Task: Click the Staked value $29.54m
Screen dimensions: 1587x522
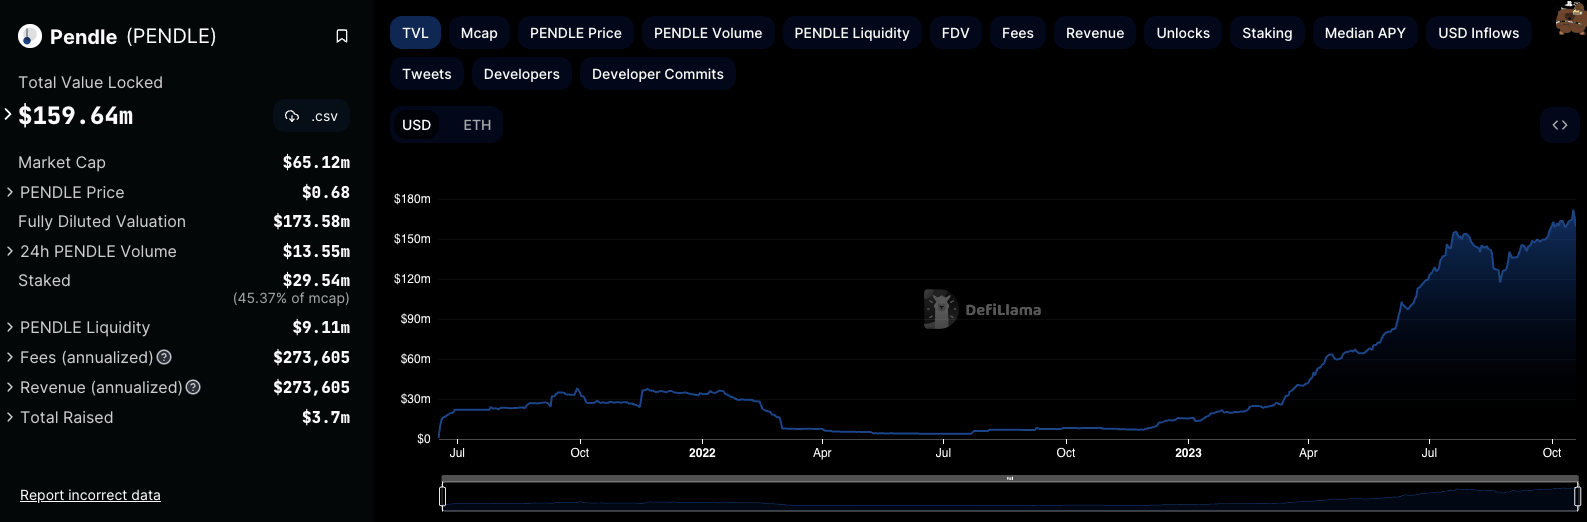Action: (316, 280)
